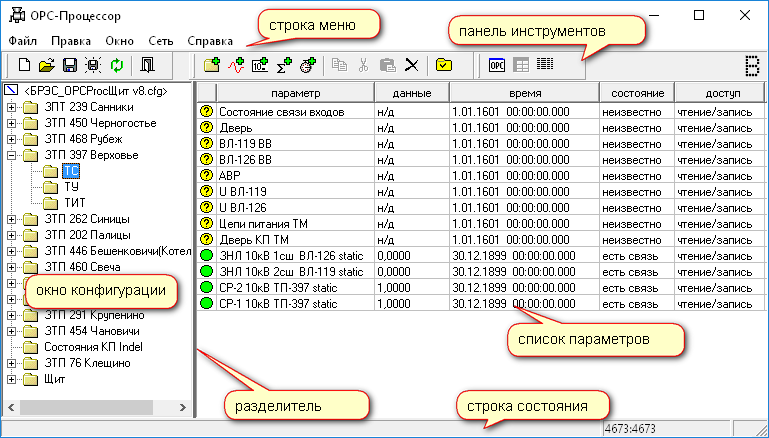Click the New file toolbar icon
The image size is (769, 438).
[x=25, y=66]
